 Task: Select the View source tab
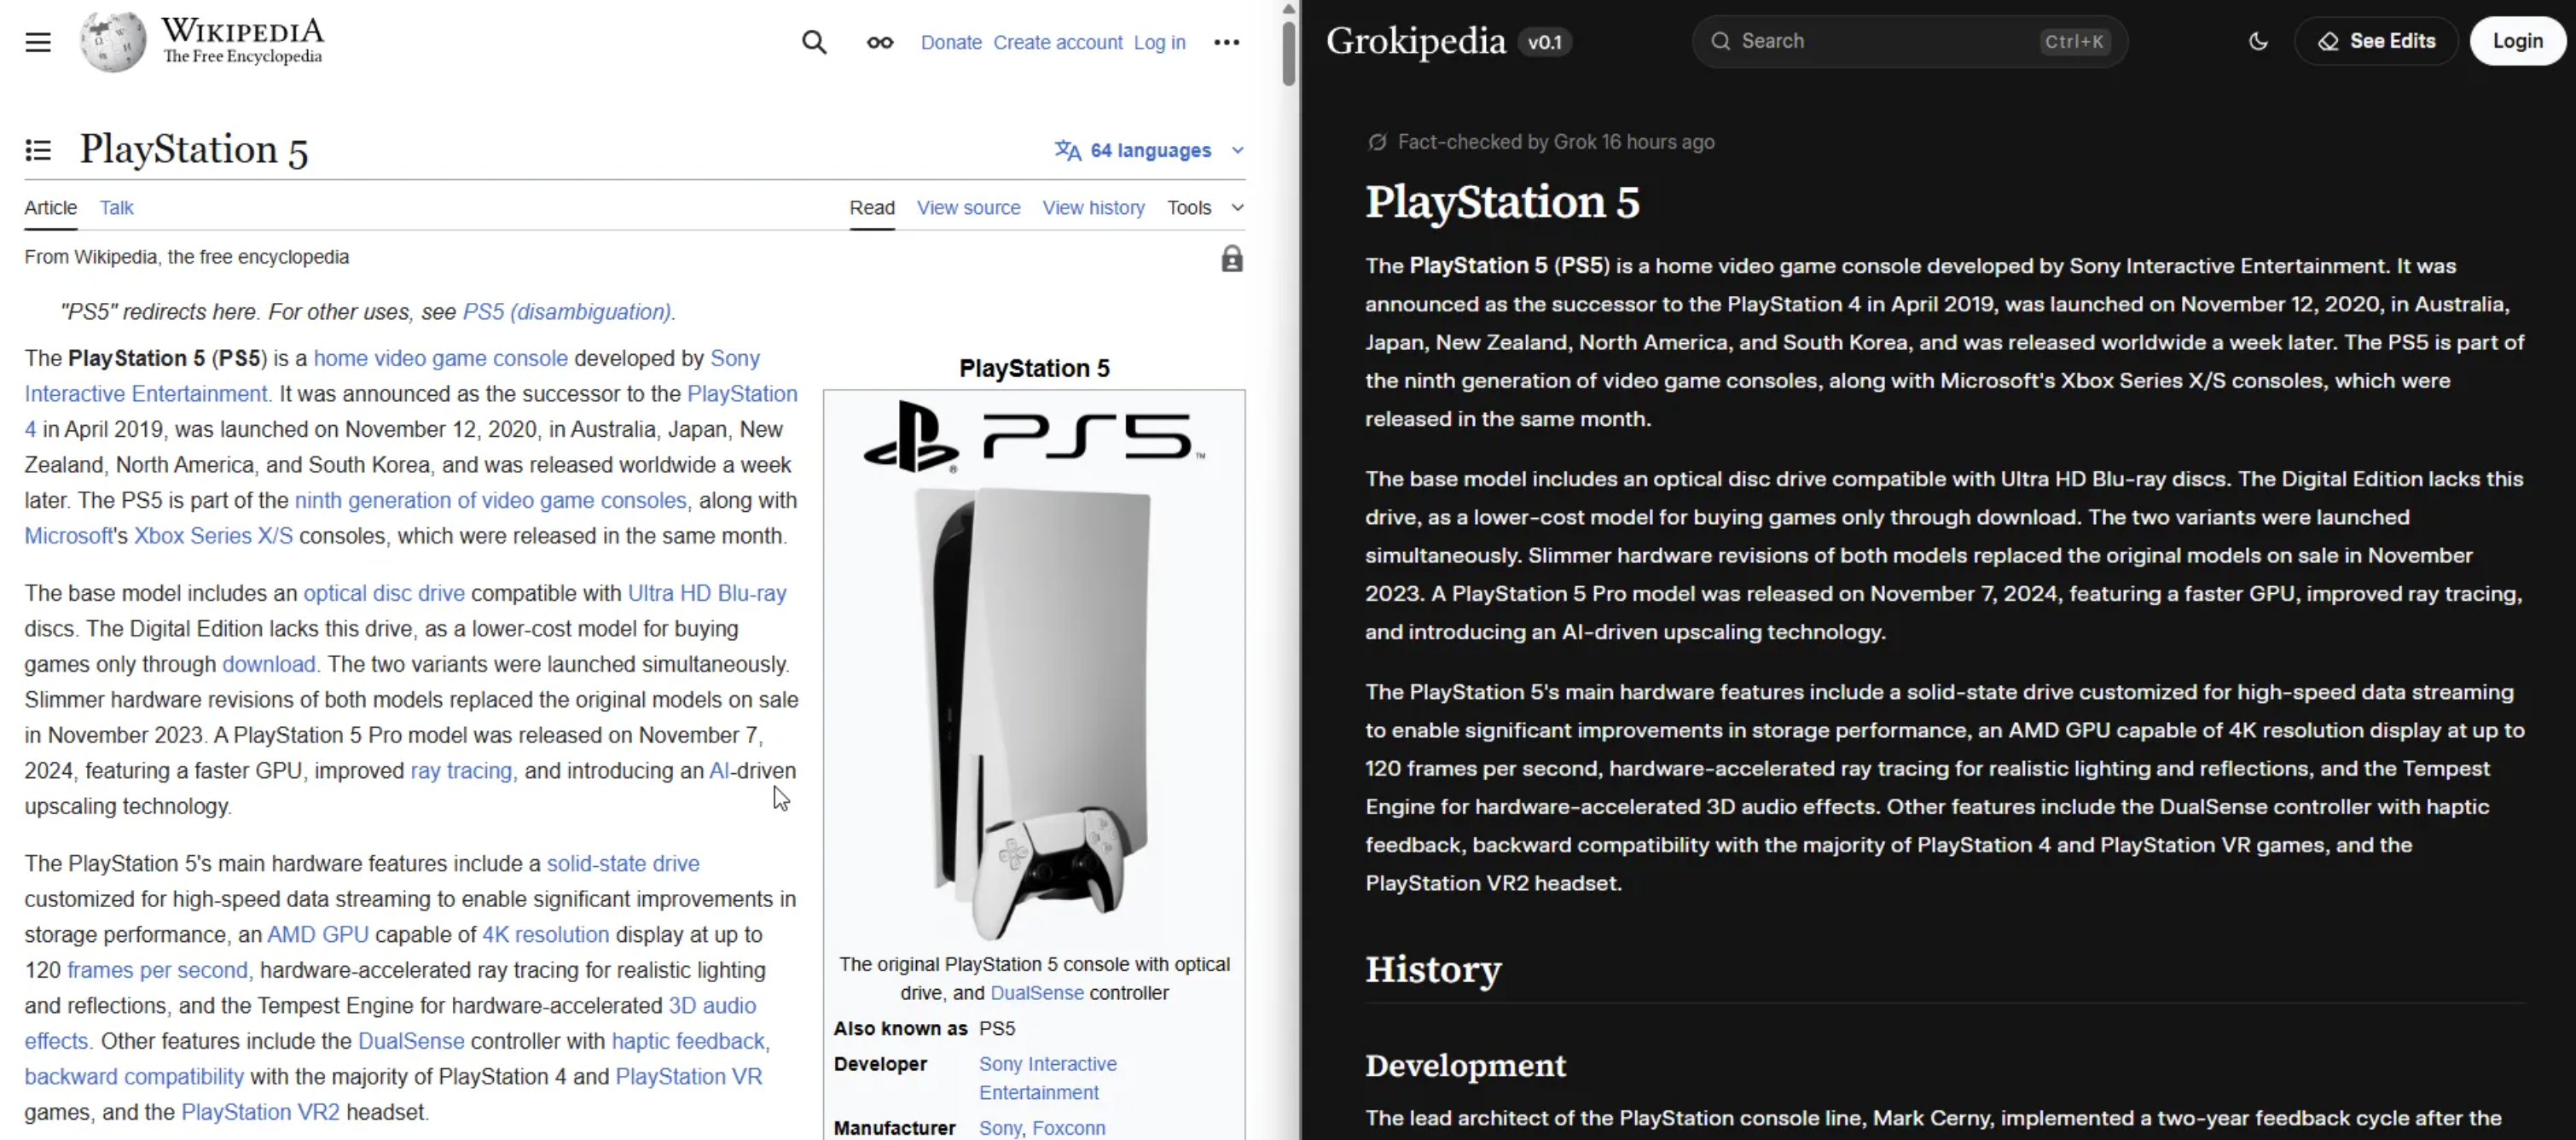tap(968, 207)
